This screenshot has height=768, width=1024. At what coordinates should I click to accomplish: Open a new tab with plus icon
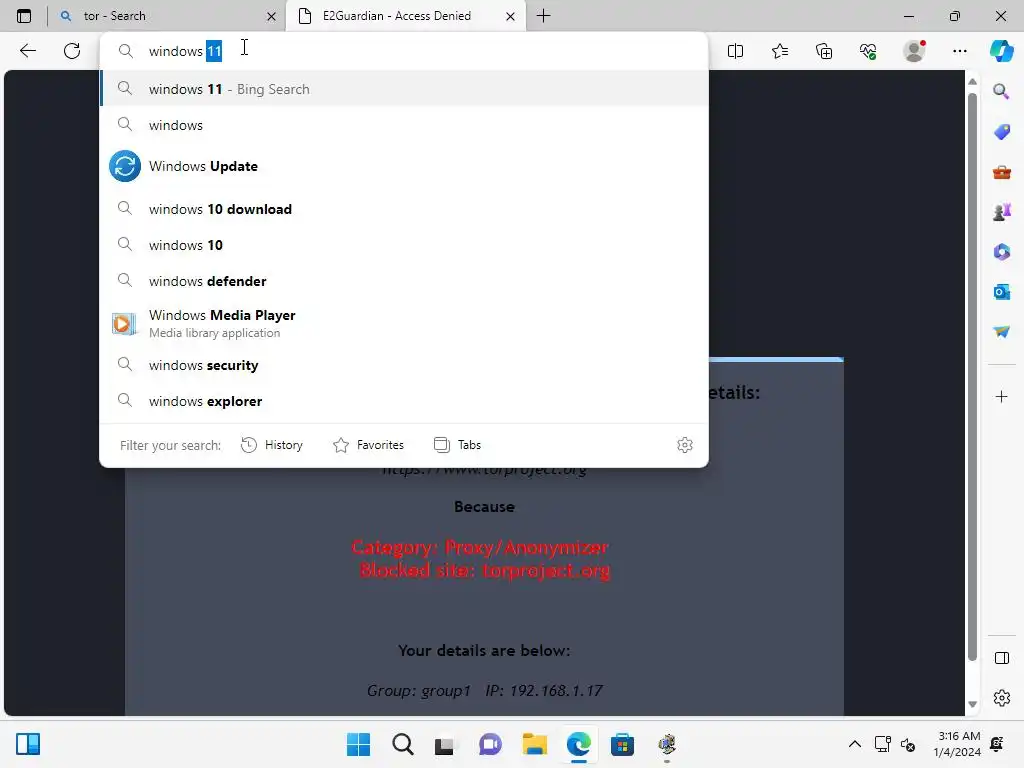point(543,16)
